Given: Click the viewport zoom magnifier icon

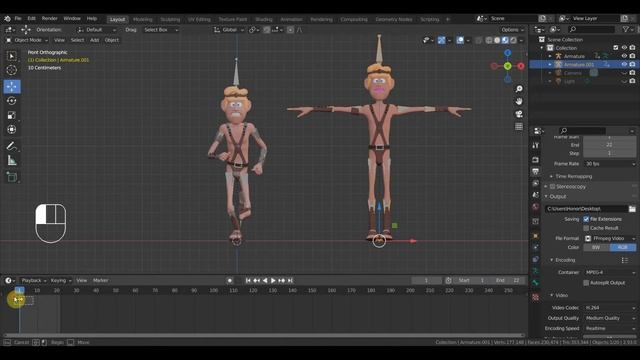Looking at the screenshot, I should [519, 89].
